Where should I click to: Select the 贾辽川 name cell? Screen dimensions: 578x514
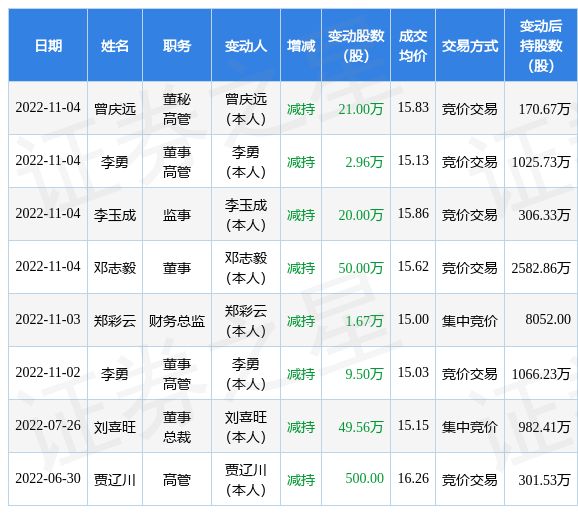(x=115, y=480)
